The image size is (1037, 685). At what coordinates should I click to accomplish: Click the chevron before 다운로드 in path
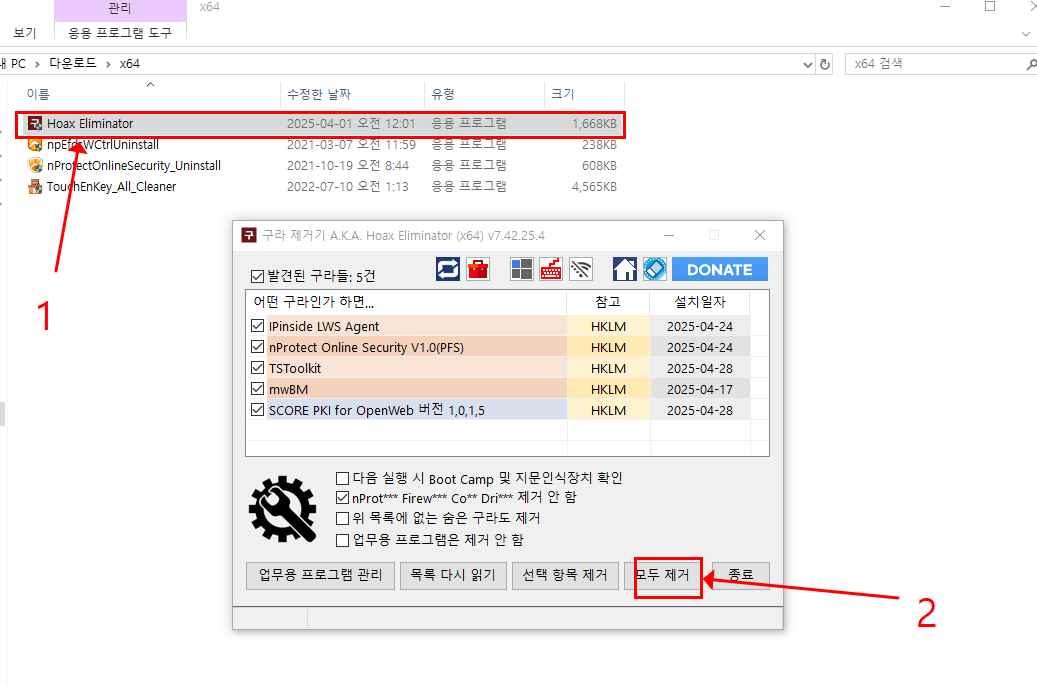coord(37,64)
